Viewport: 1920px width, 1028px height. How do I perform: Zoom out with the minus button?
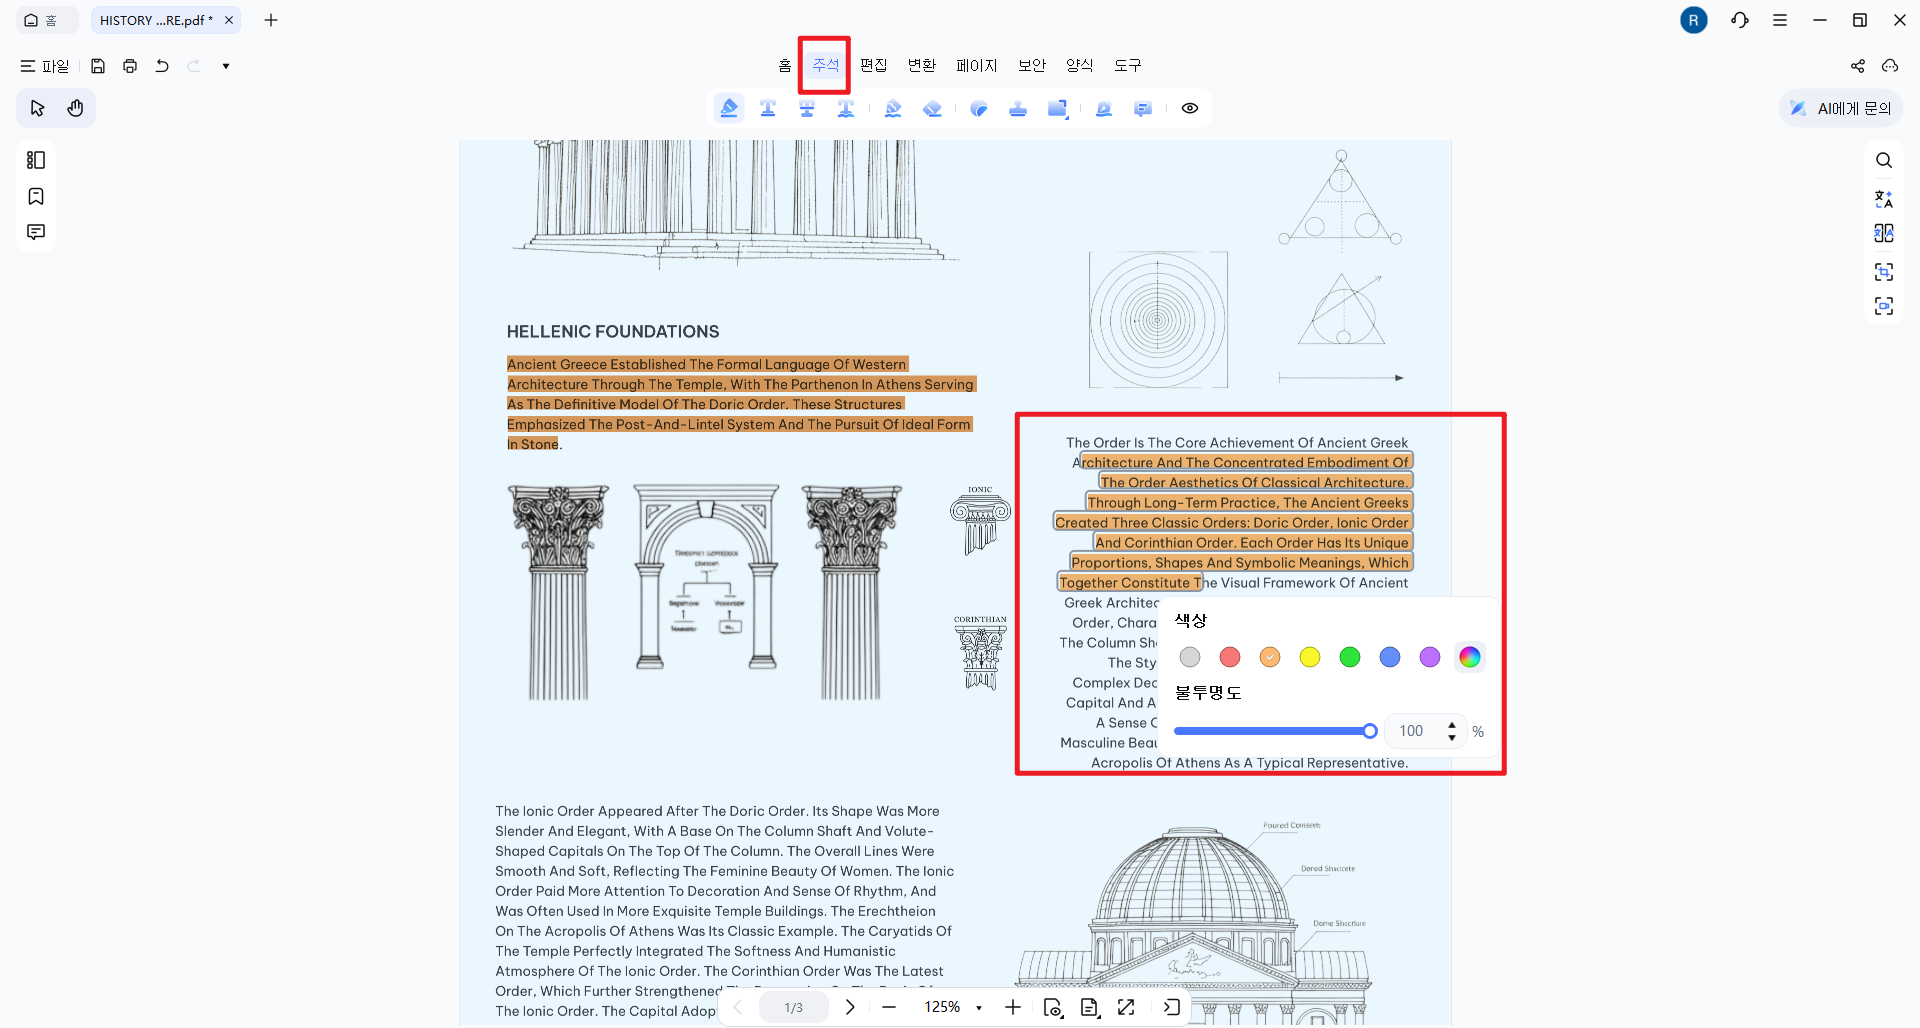pos(889,1007)
